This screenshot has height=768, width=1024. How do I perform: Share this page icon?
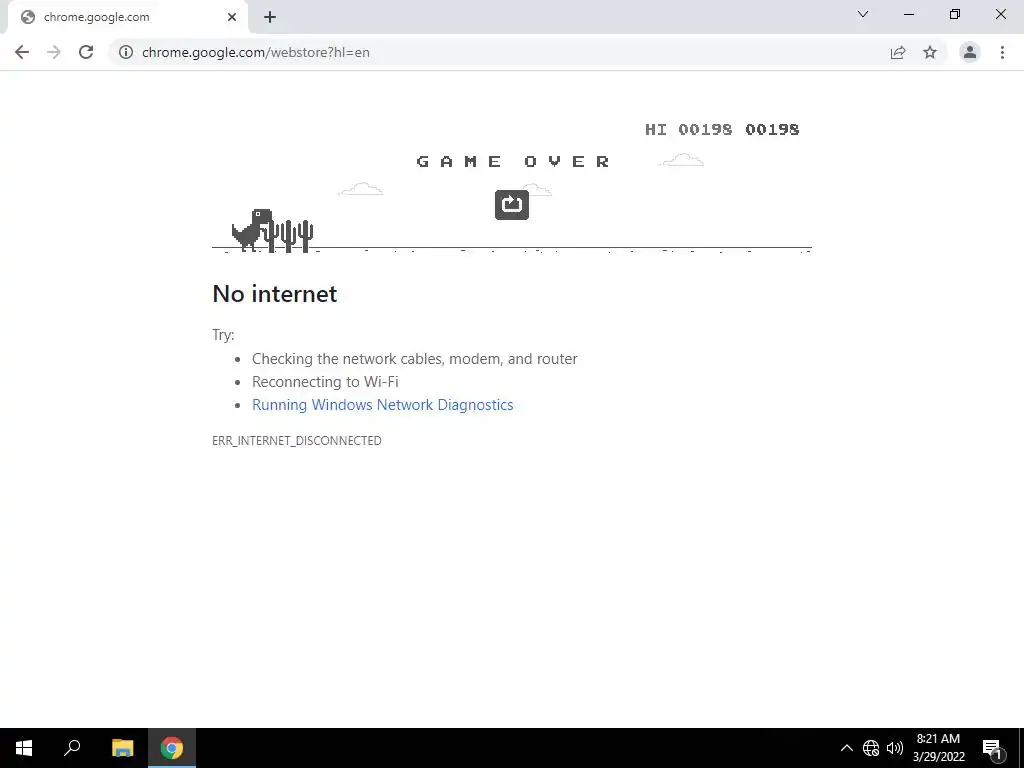[898, 52]
